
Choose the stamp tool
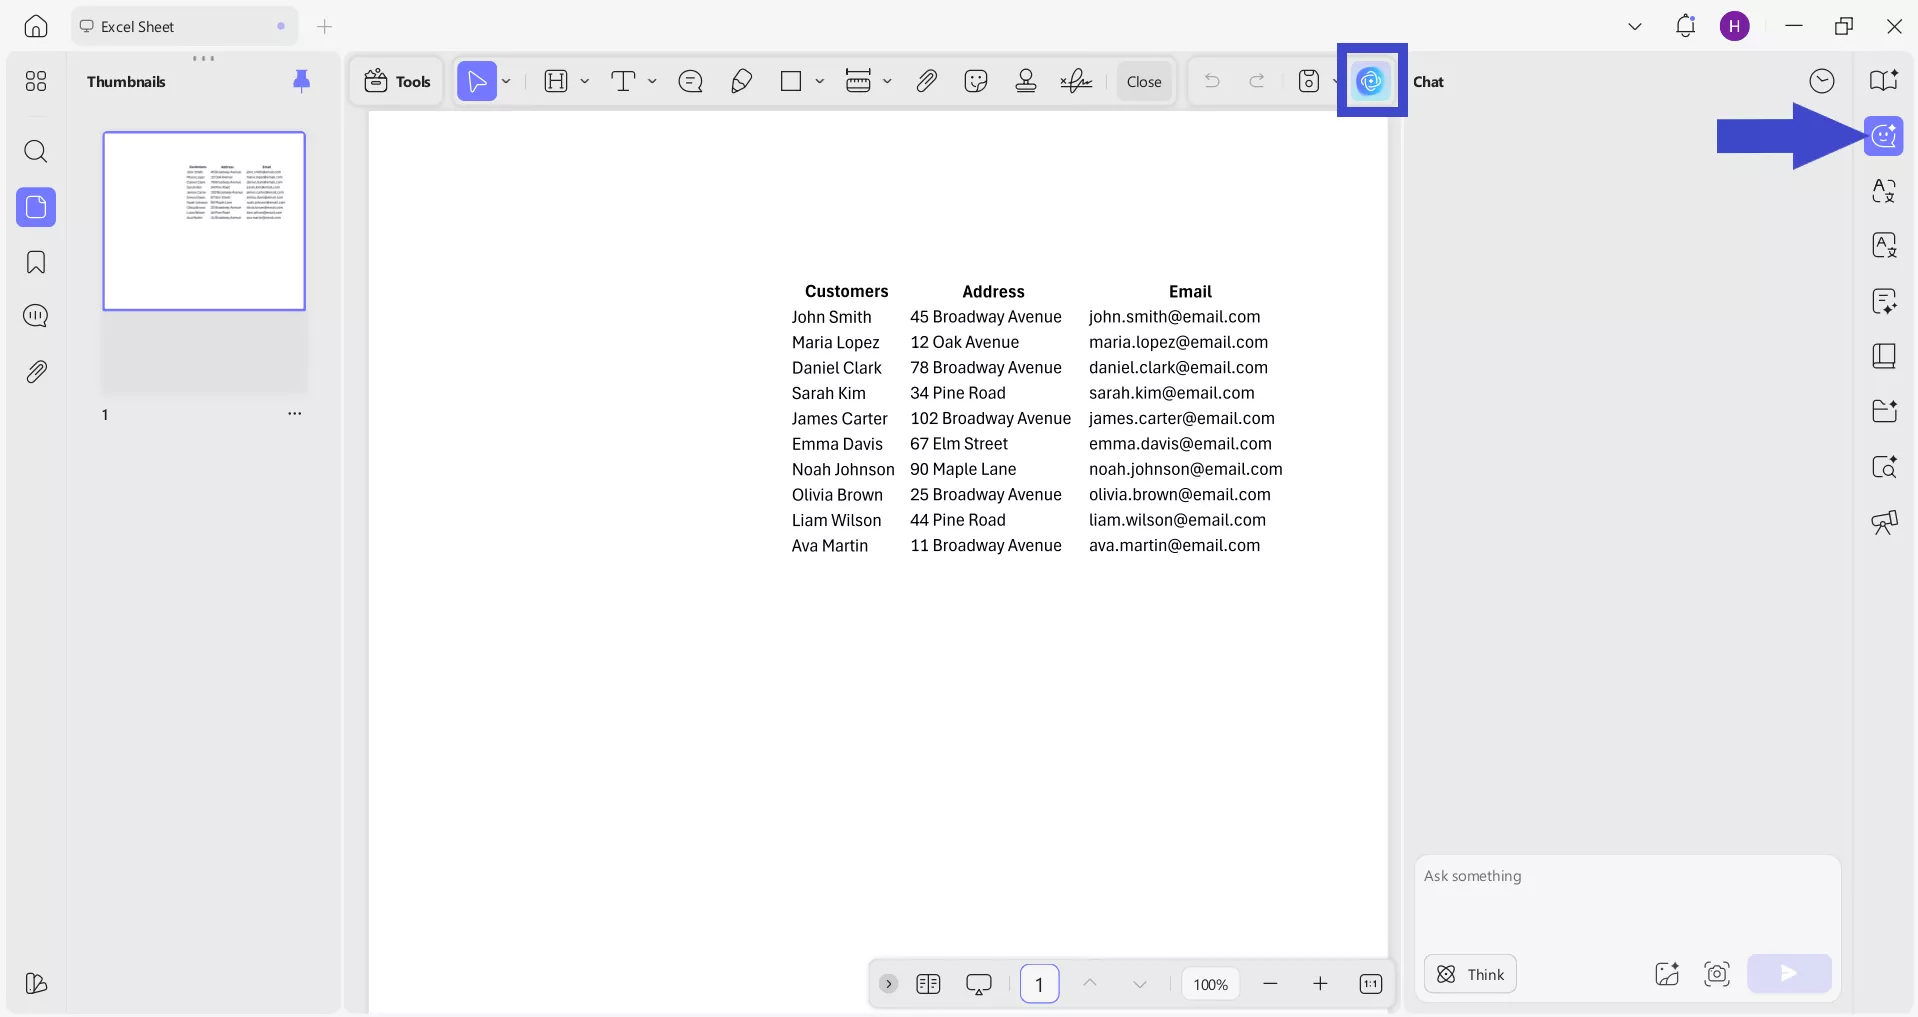tap(1025, 81)
